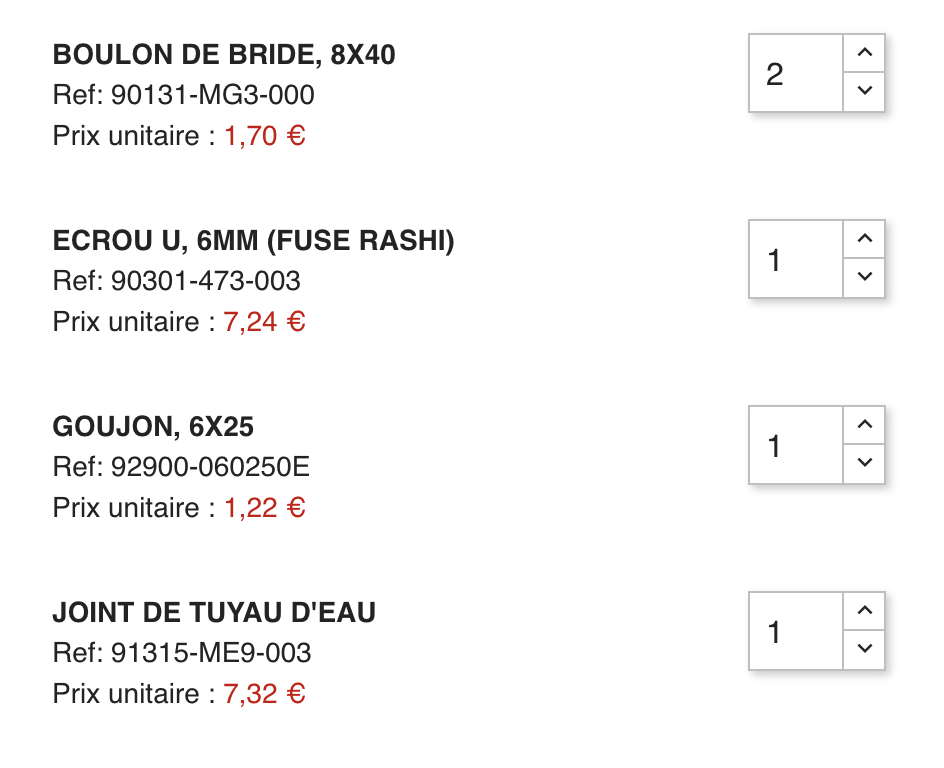Increase quantity for GOUJON, 6X25
This screenshot has height=768, width=944.
coord(865,425)
